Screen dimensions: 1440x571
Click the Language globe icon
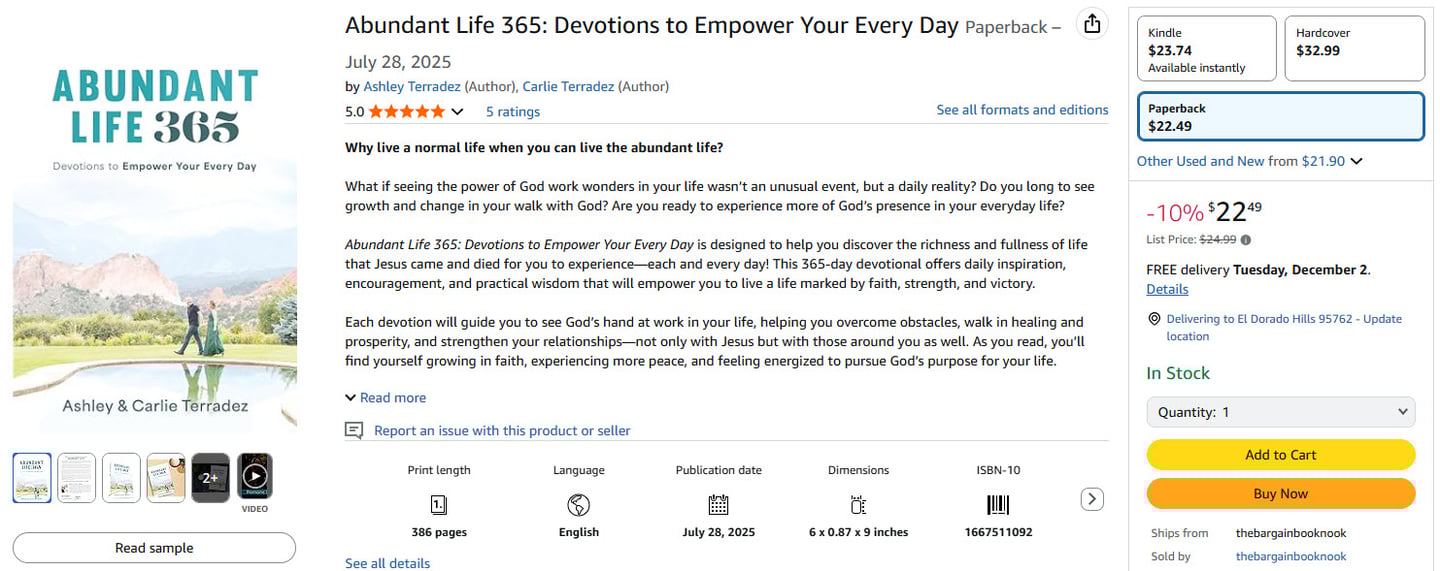(x=578, y=504)
